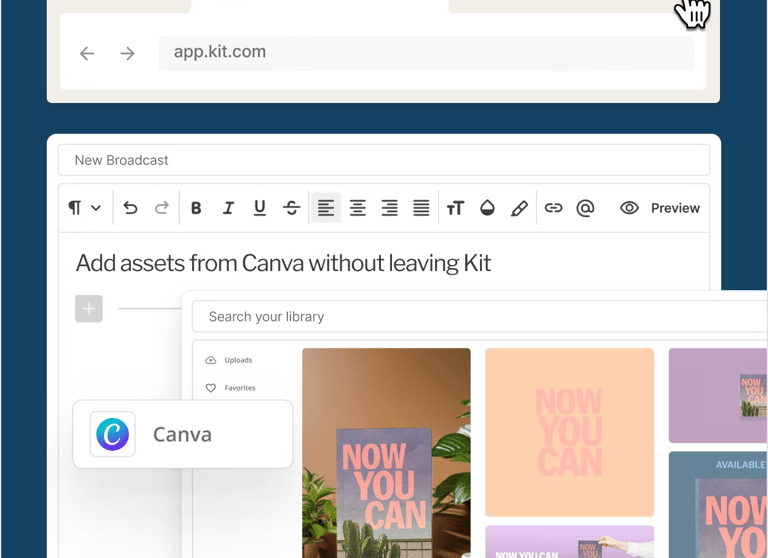The width and height of the screenshot is (768, 558).
Task: Click the Search your library field
Action: point(480,316)
